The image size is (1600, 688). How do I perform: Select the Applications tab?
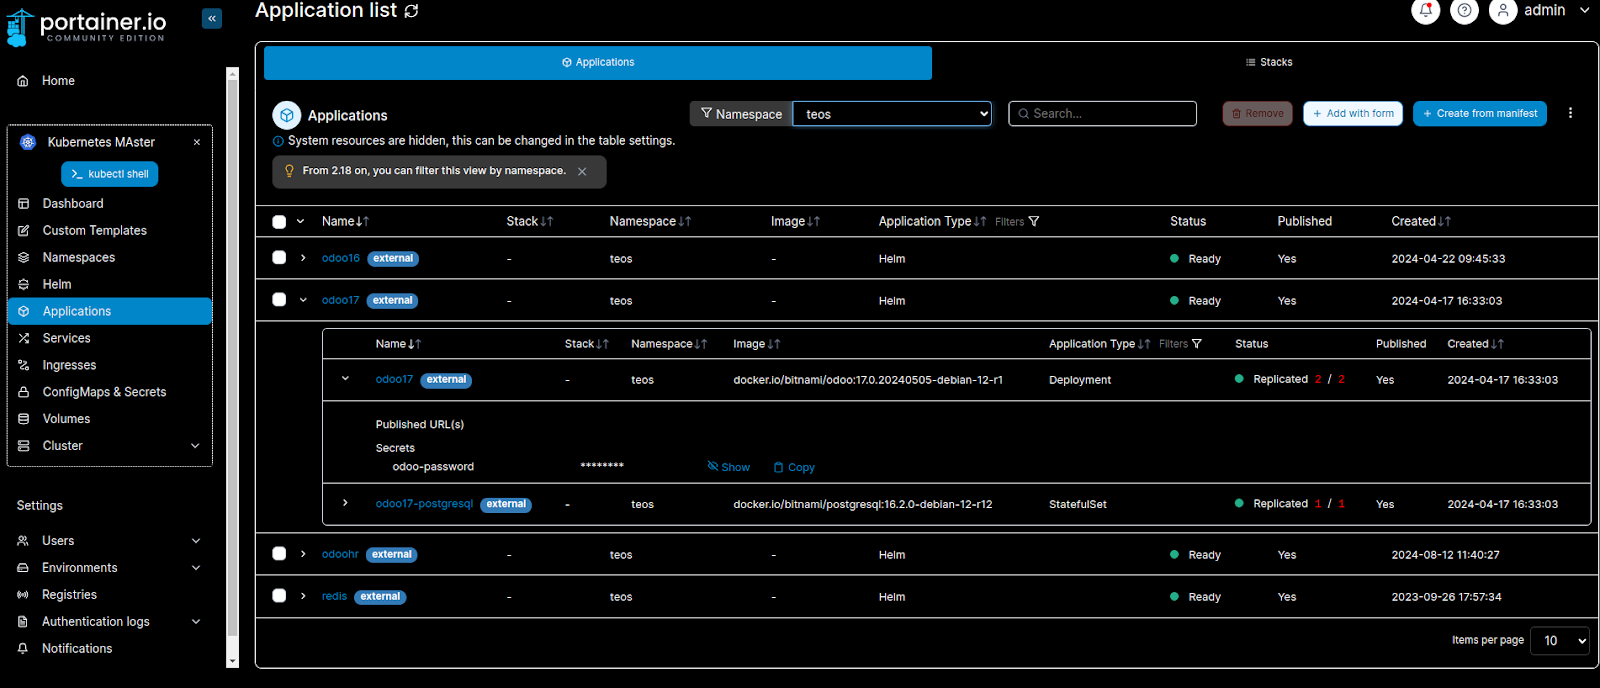point(598,62)
